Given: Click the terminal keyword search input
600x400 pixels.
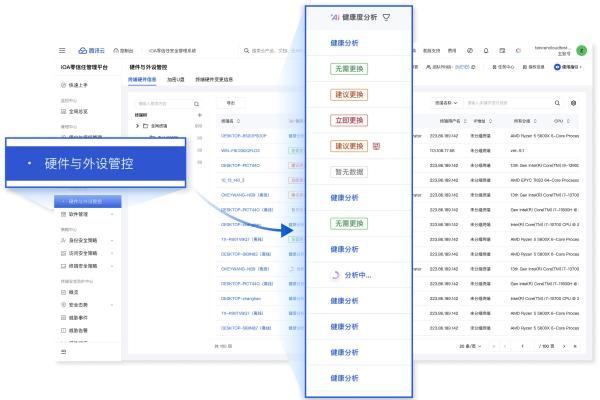Looking at the screenshot, I should (x=507, y=103).
